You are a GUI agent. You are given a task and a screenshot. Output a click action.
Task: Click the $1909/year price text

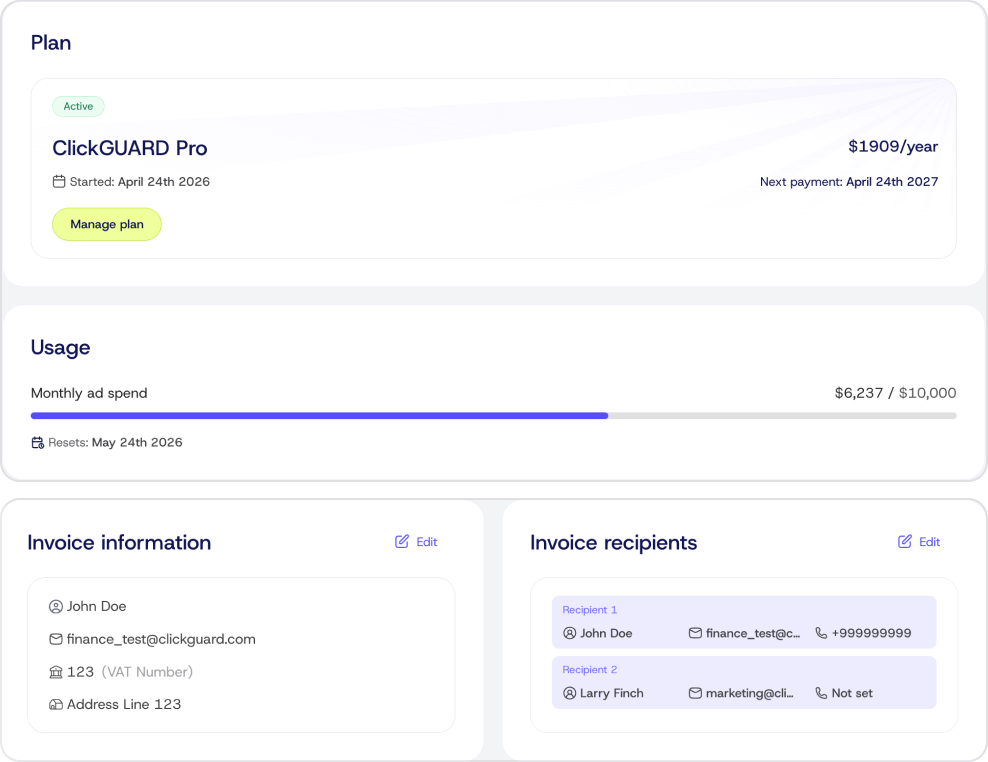893,146
